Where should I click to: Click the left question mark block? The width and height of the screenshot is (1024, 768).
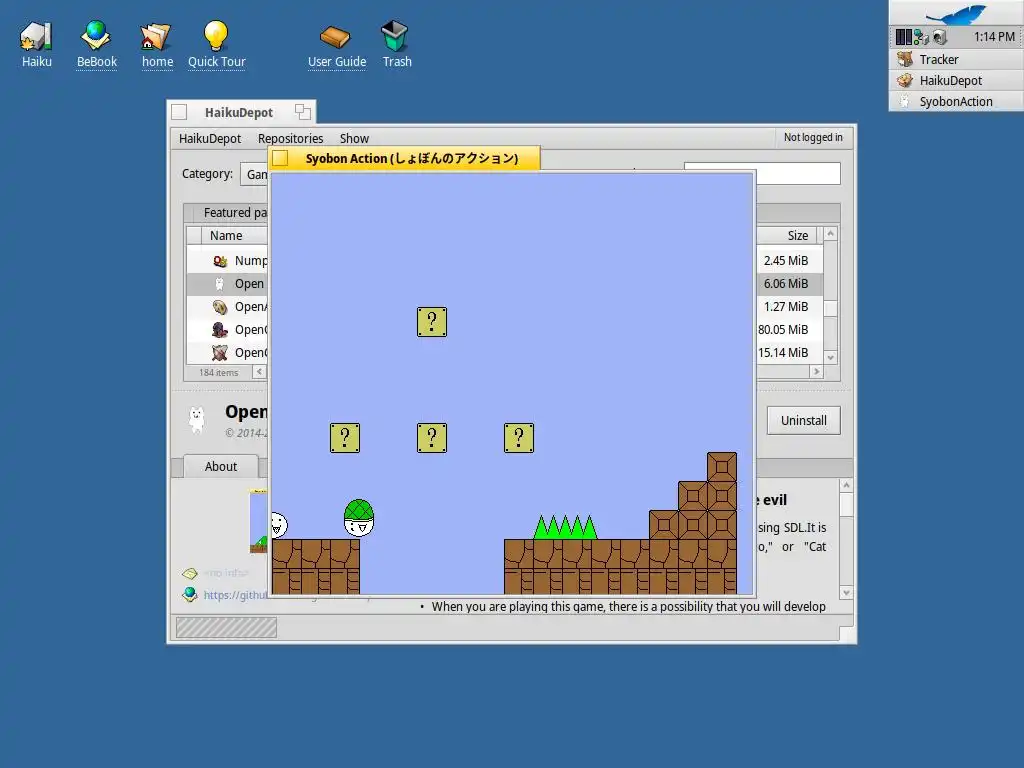(345, 438)
